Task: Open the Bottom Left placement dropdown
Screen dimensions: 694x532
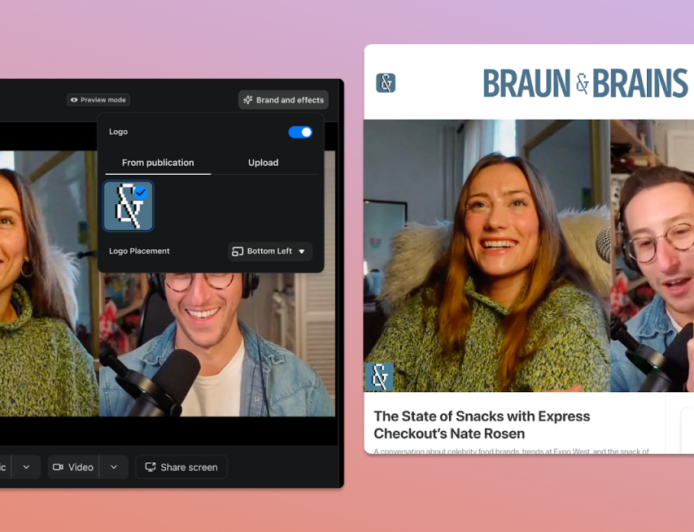Action: pos(270,251)
